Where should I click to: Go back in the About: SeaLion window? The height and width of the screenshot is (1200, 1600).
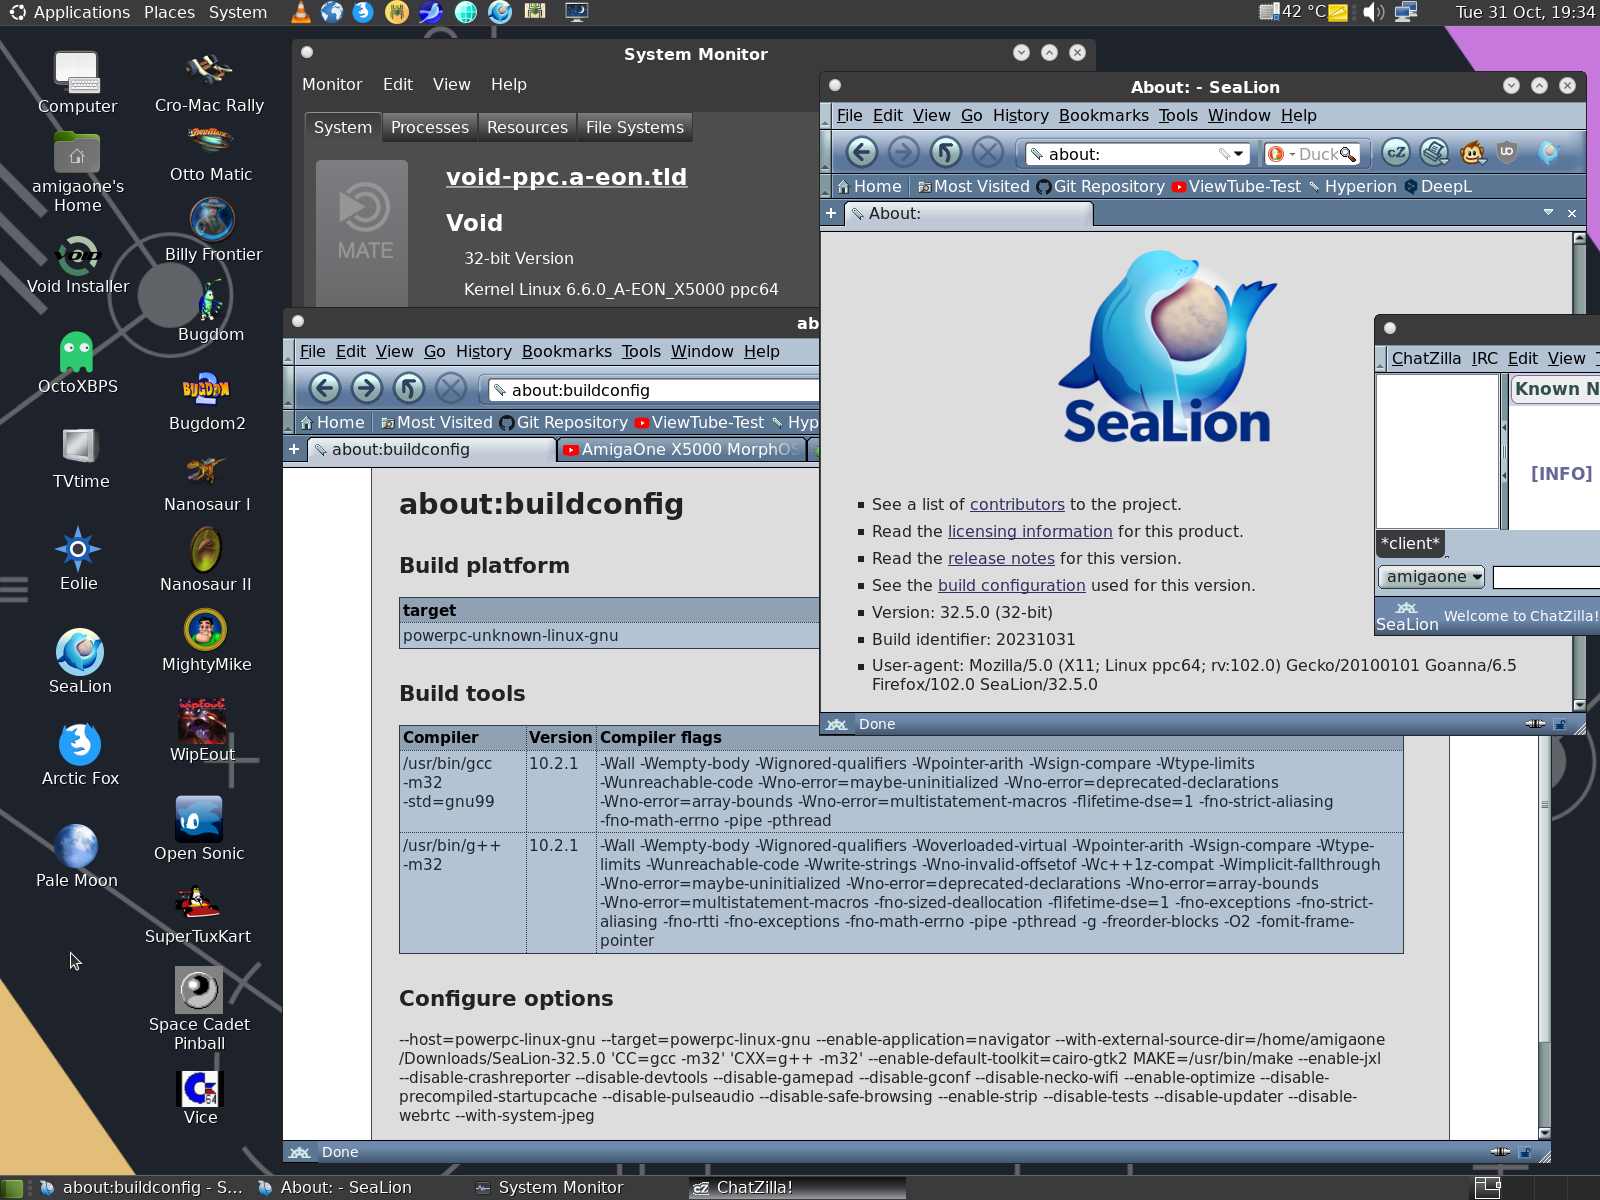click(x=862, y=152)
